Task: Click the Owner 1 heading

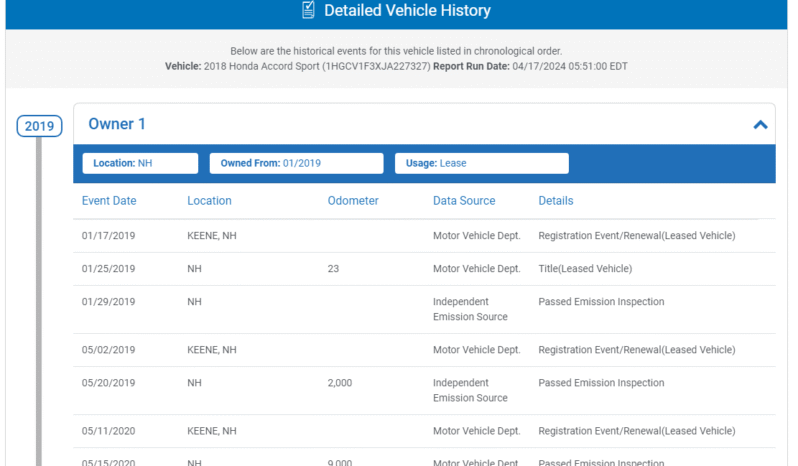Action: [x=117, y=124]
